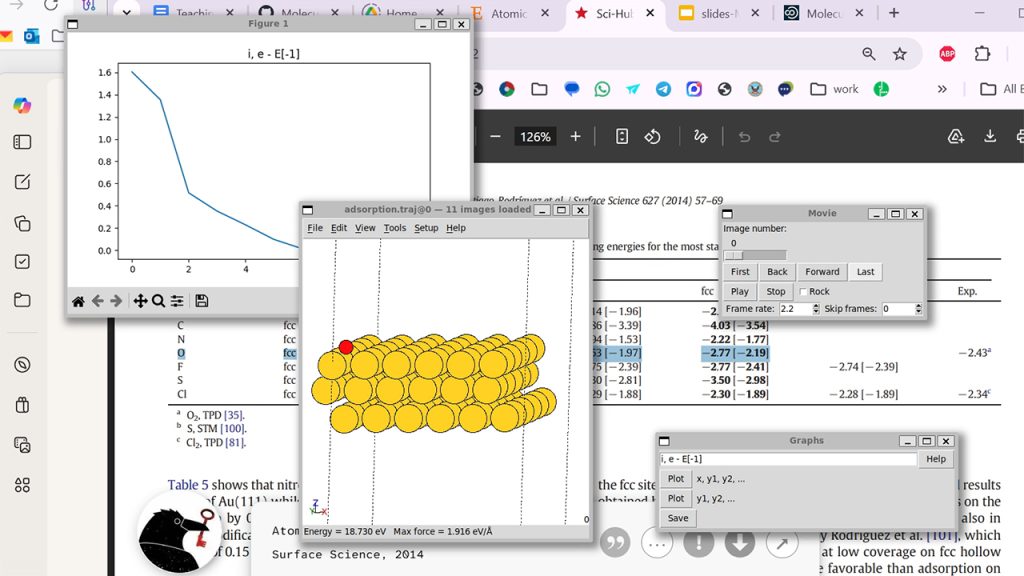Save the figure with floppy disk icon

coord(202,301)
